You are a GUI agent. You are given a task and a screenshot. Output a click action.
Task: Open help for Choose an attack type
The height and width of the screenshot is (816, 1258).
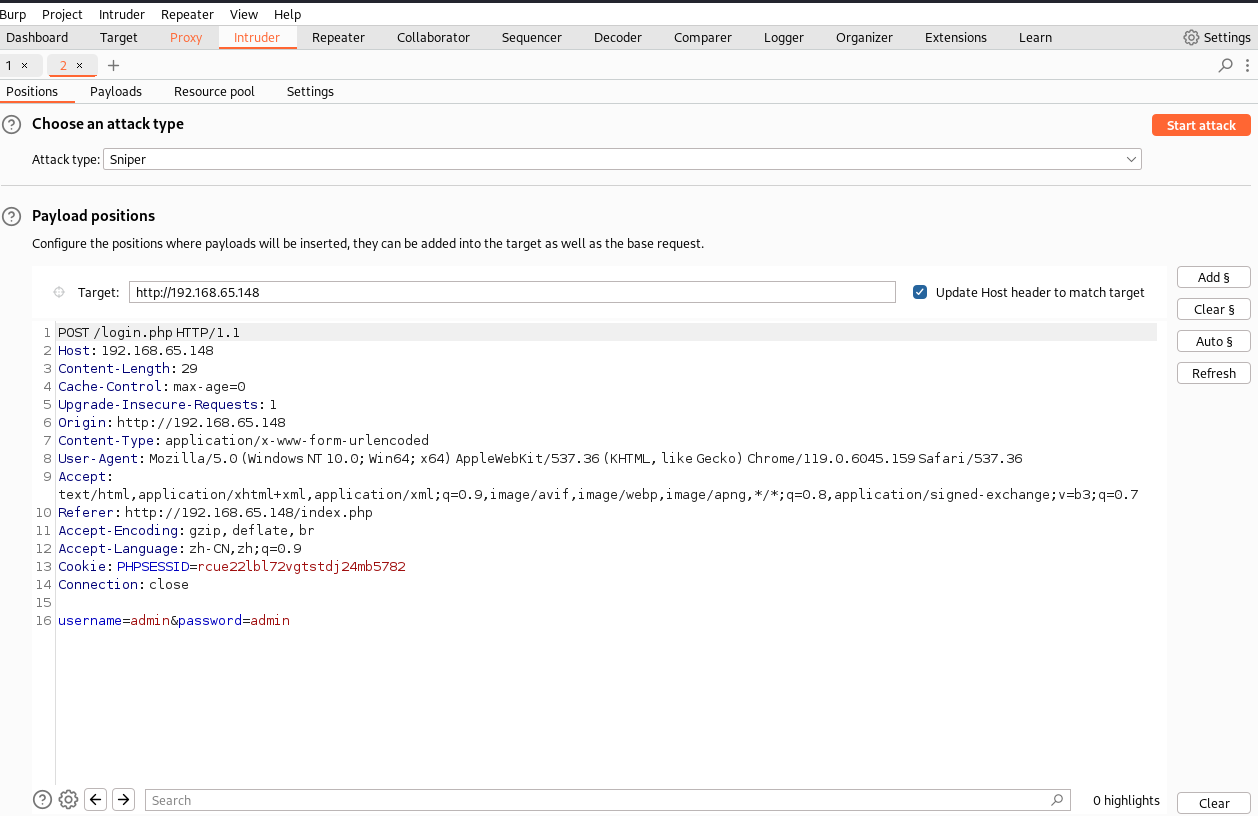click(11, 125)
